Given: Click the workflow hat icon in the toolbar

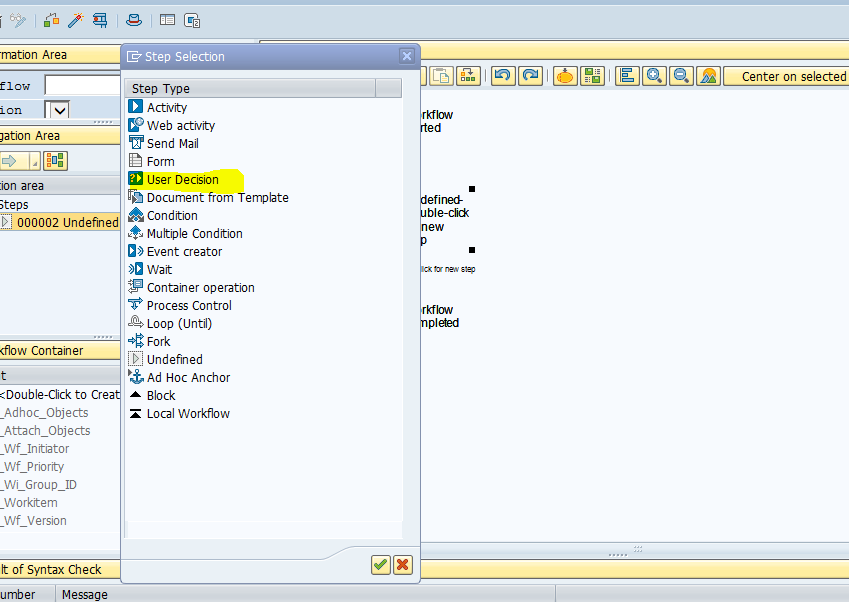Looking at the screenshot, I should tap(133, 20).
